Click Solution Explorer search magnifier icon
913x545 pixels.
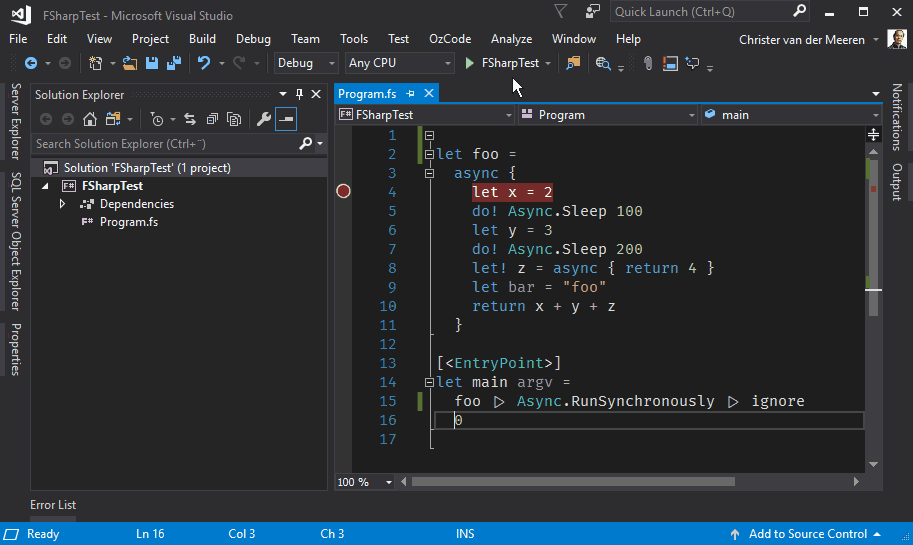(306, 143)
